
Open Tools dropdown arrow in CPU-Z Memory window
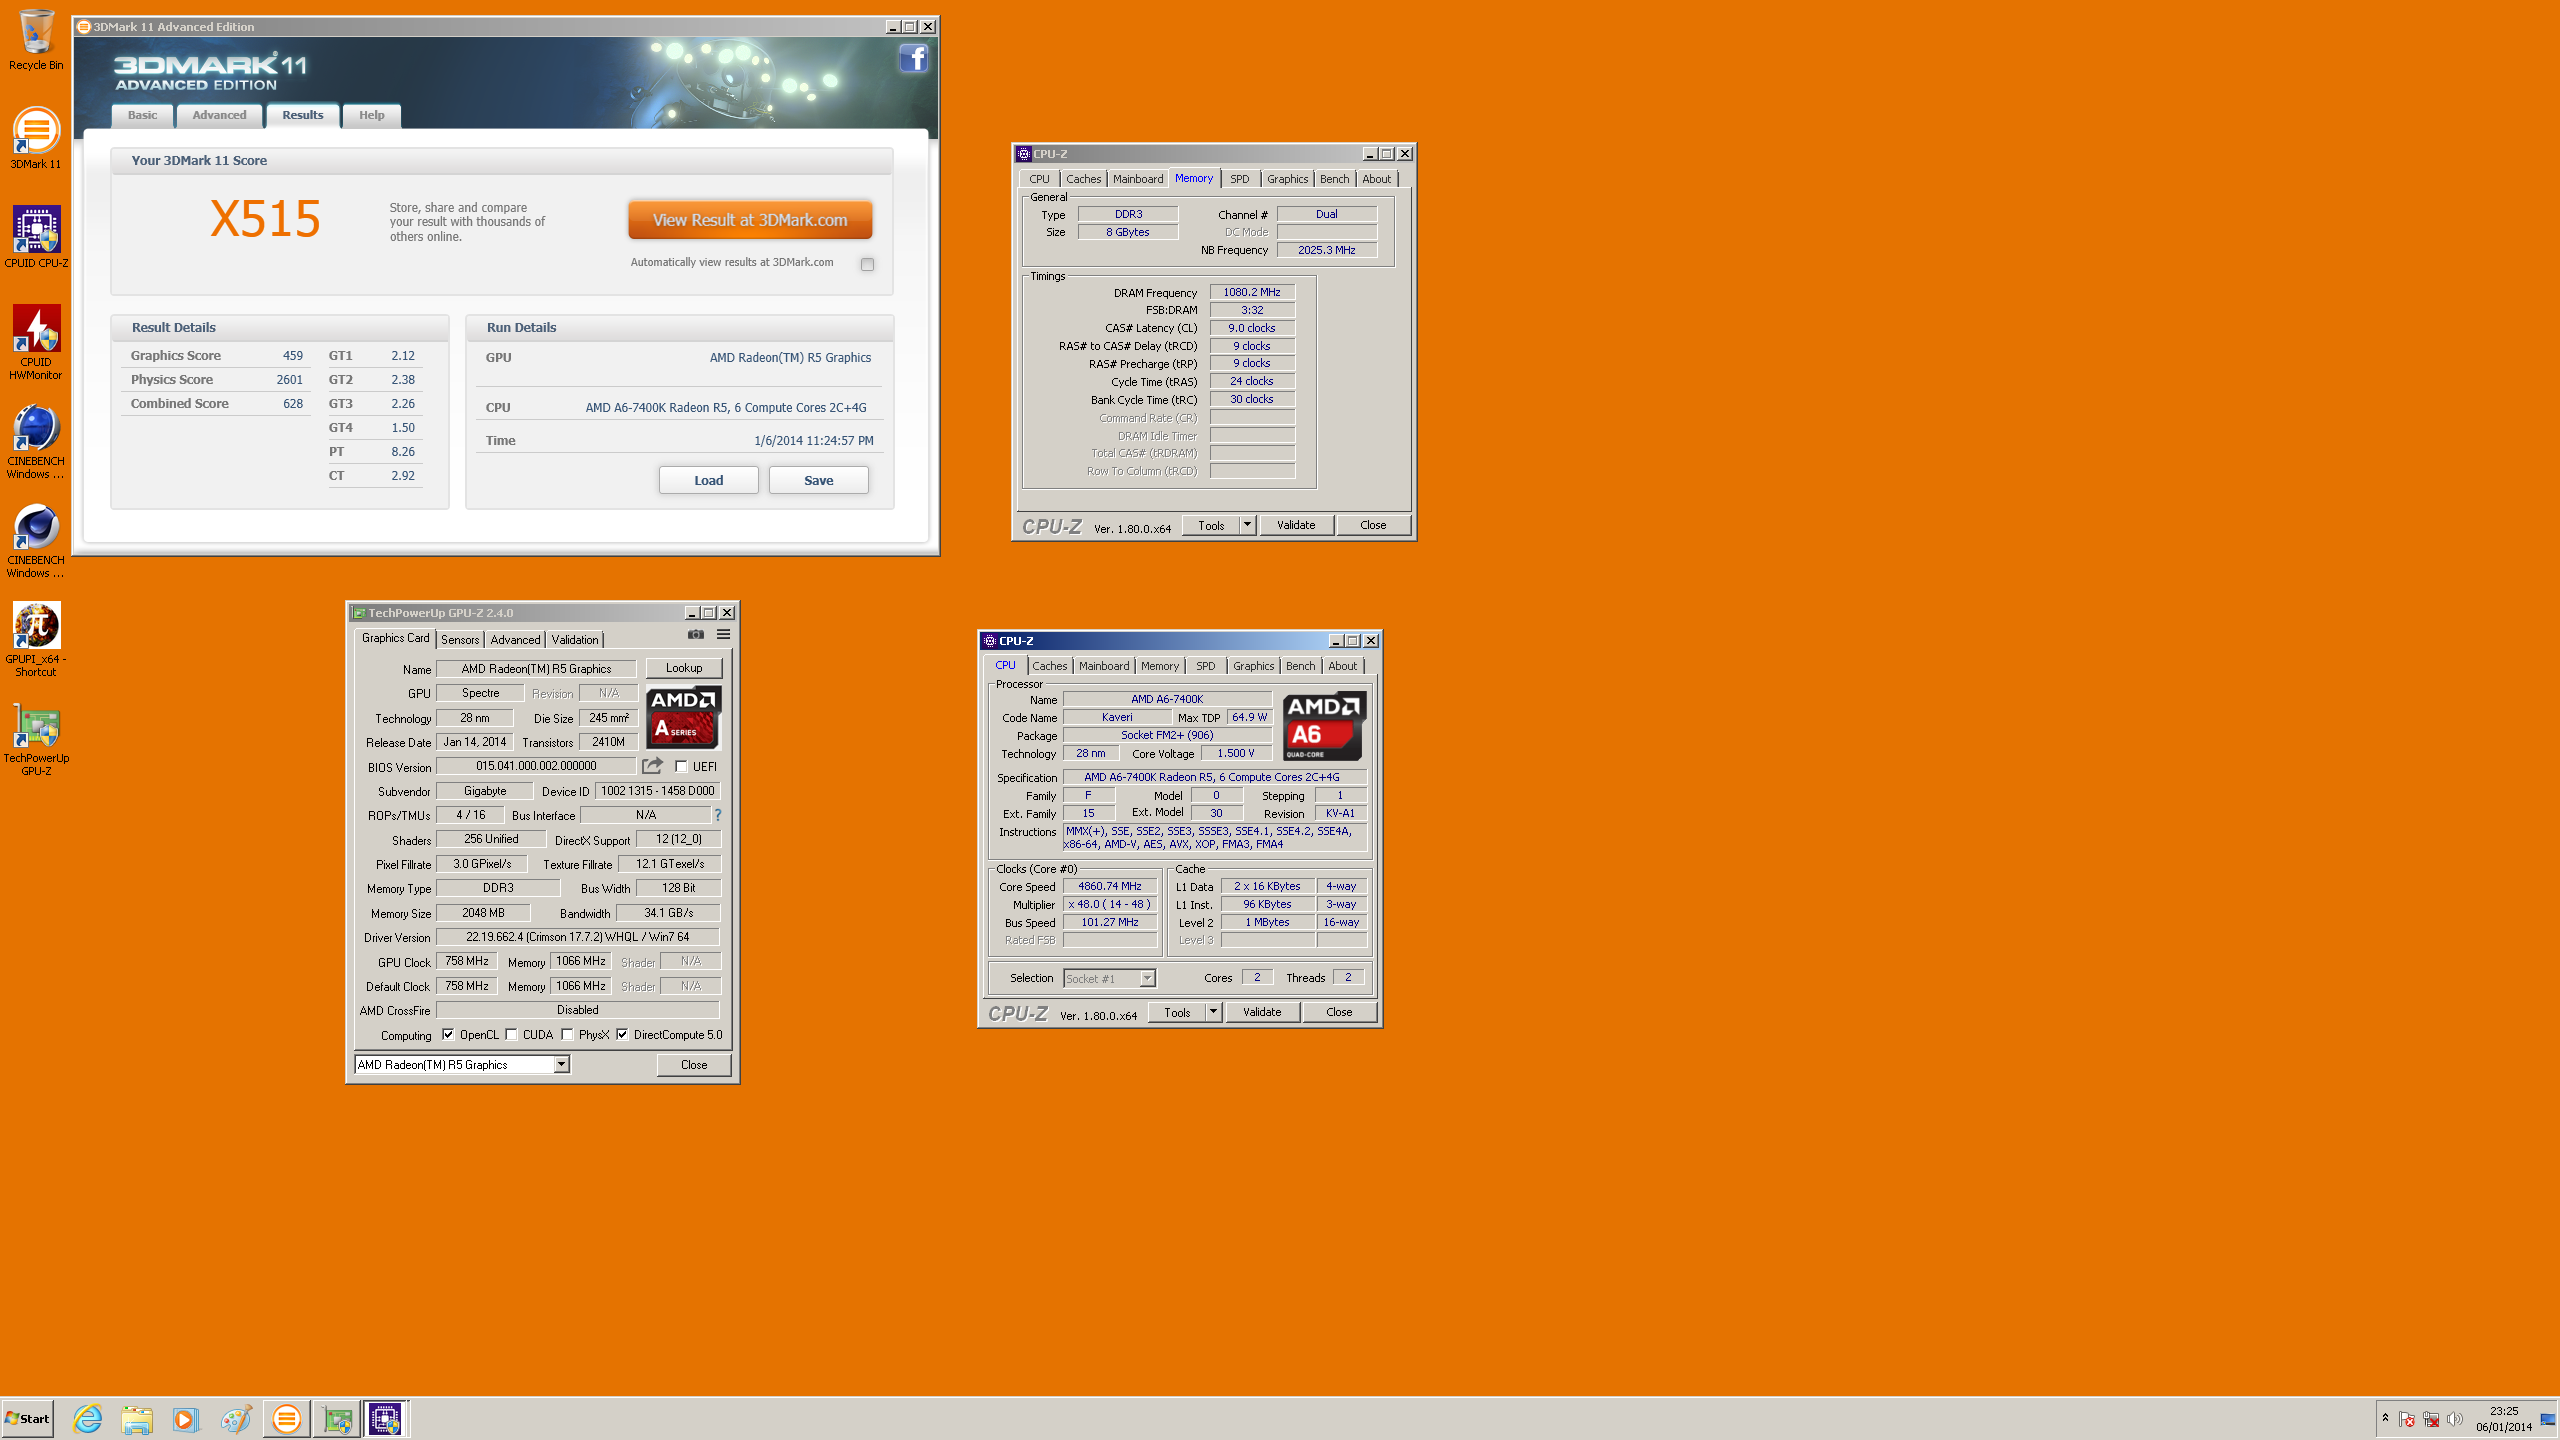point(1247,525)
